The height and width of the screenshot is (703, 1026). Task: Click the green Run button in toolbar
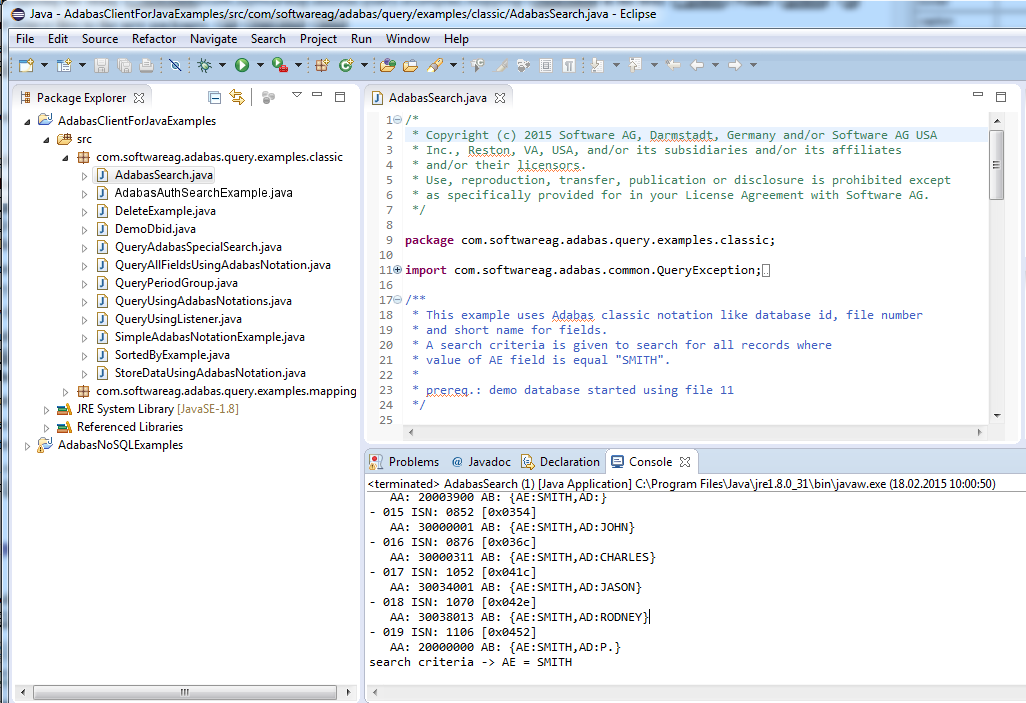[241, 66]
